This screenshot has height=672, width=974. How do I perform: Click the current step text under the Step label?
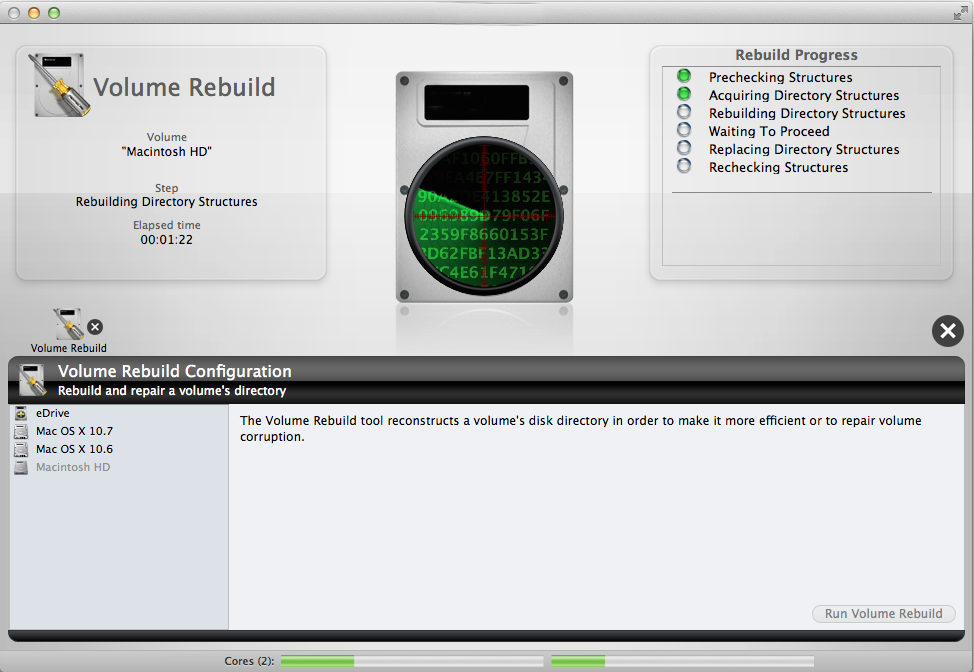[166, 202]
